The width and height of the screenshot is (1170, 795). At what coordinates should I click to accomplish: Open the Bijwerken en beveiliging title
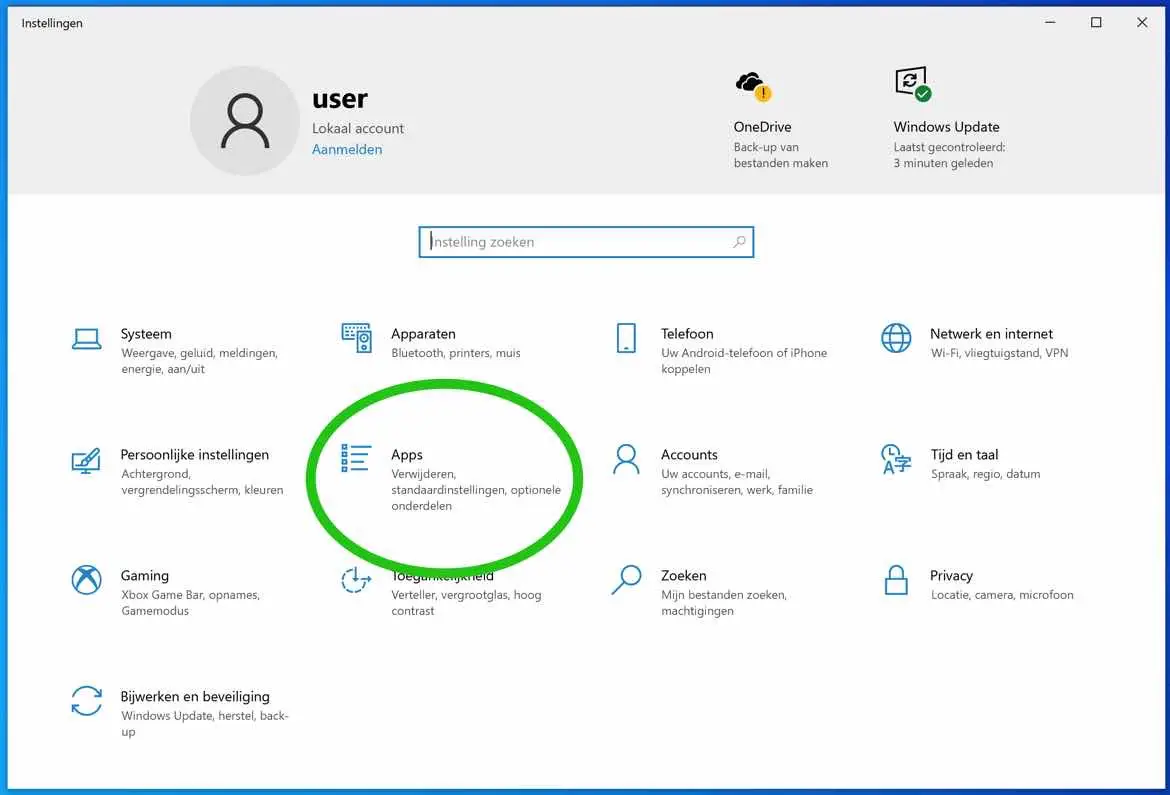coord(195,696)
